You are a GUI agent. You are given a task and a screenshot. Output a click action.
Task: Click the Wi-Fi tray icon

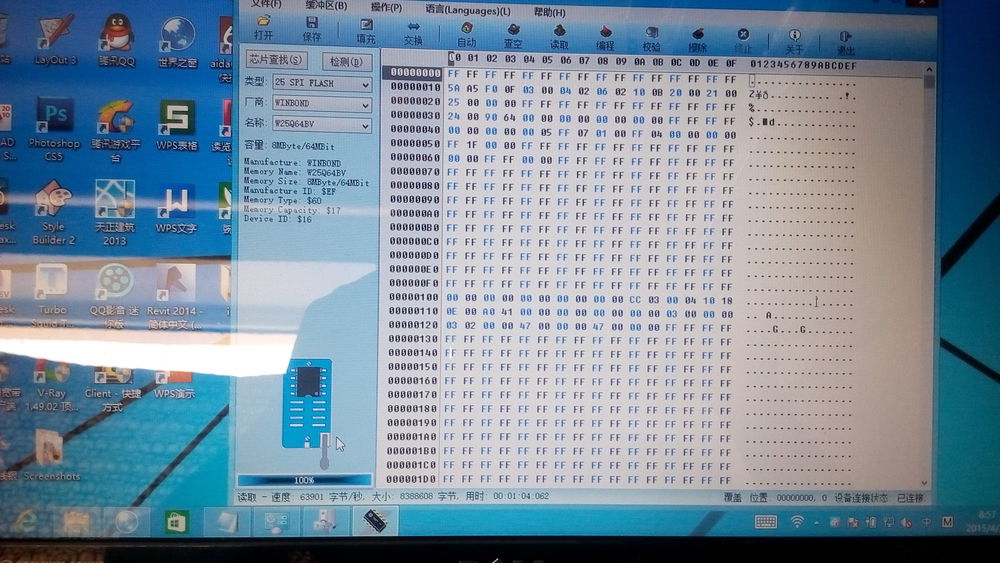pyautogui.click(x=797, y=522)
